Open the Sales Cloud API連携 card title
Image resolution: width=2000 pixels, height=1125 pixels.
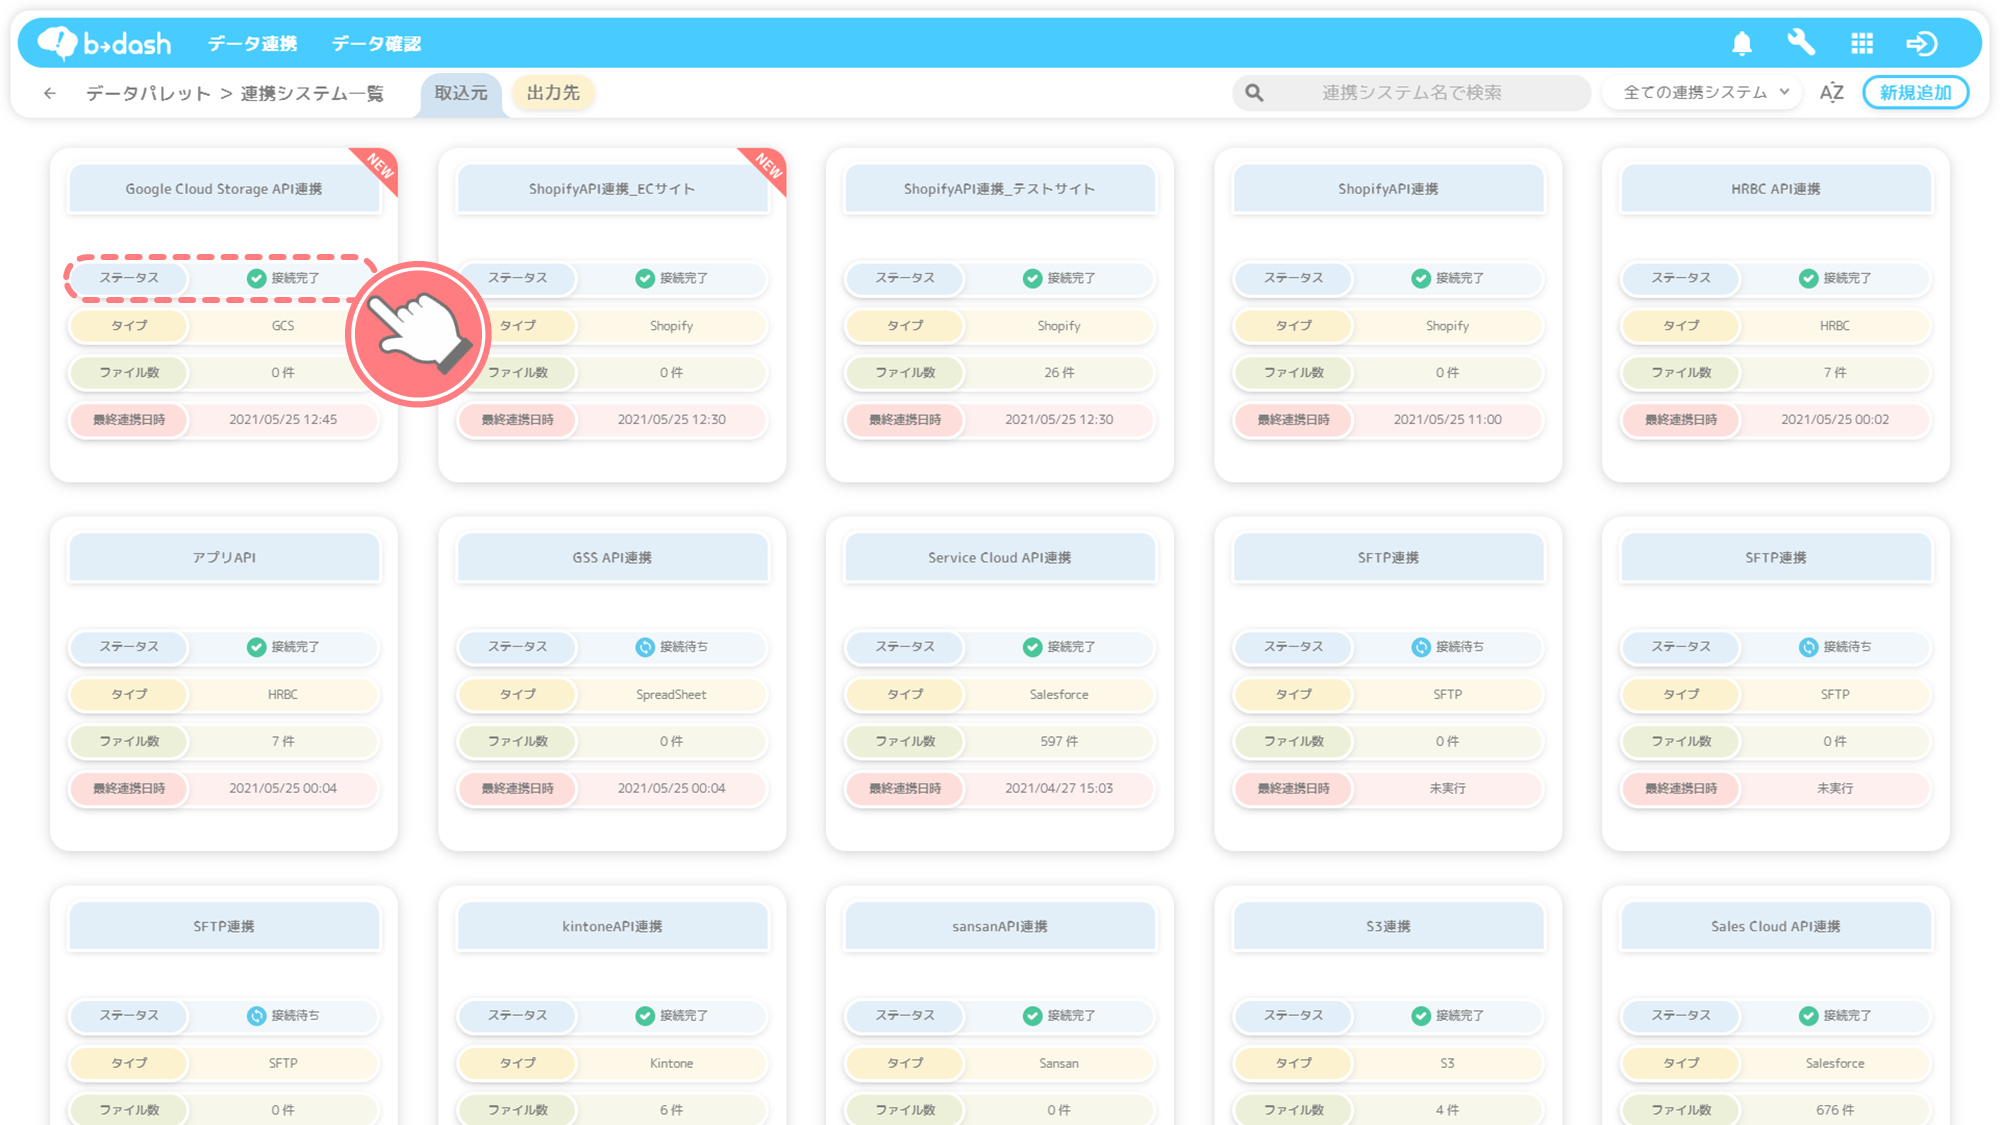(x=1776, y=926)
